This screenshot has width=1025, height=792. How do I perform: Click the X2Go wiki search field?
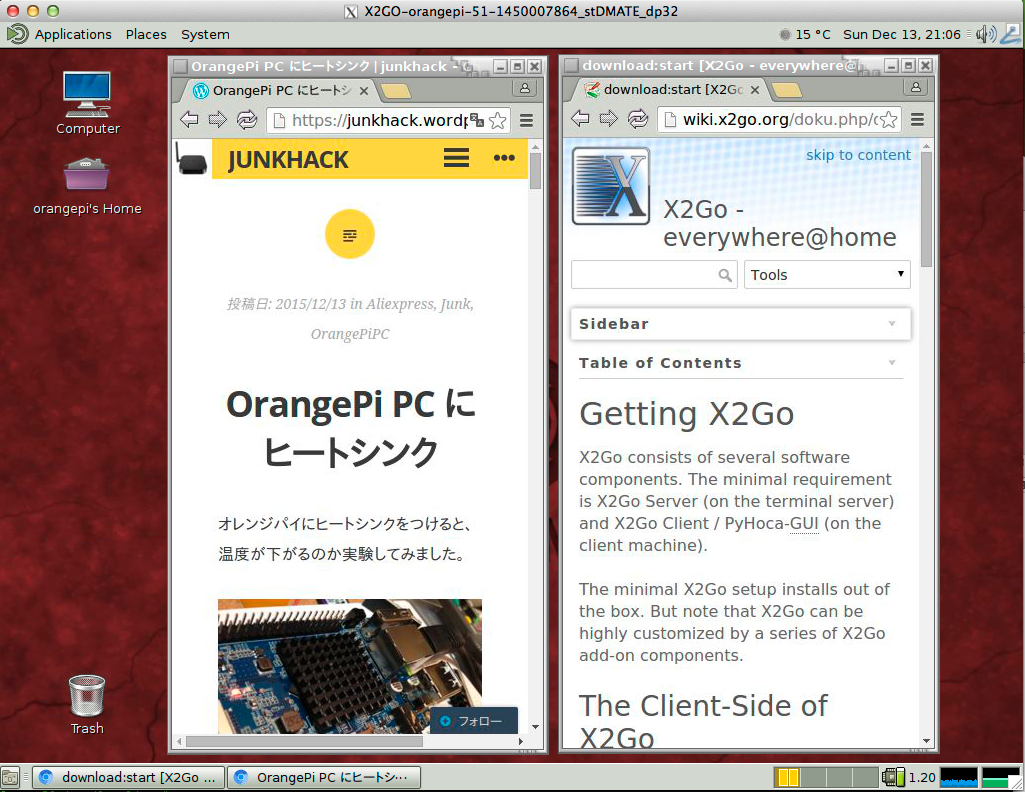click(645, 275)
